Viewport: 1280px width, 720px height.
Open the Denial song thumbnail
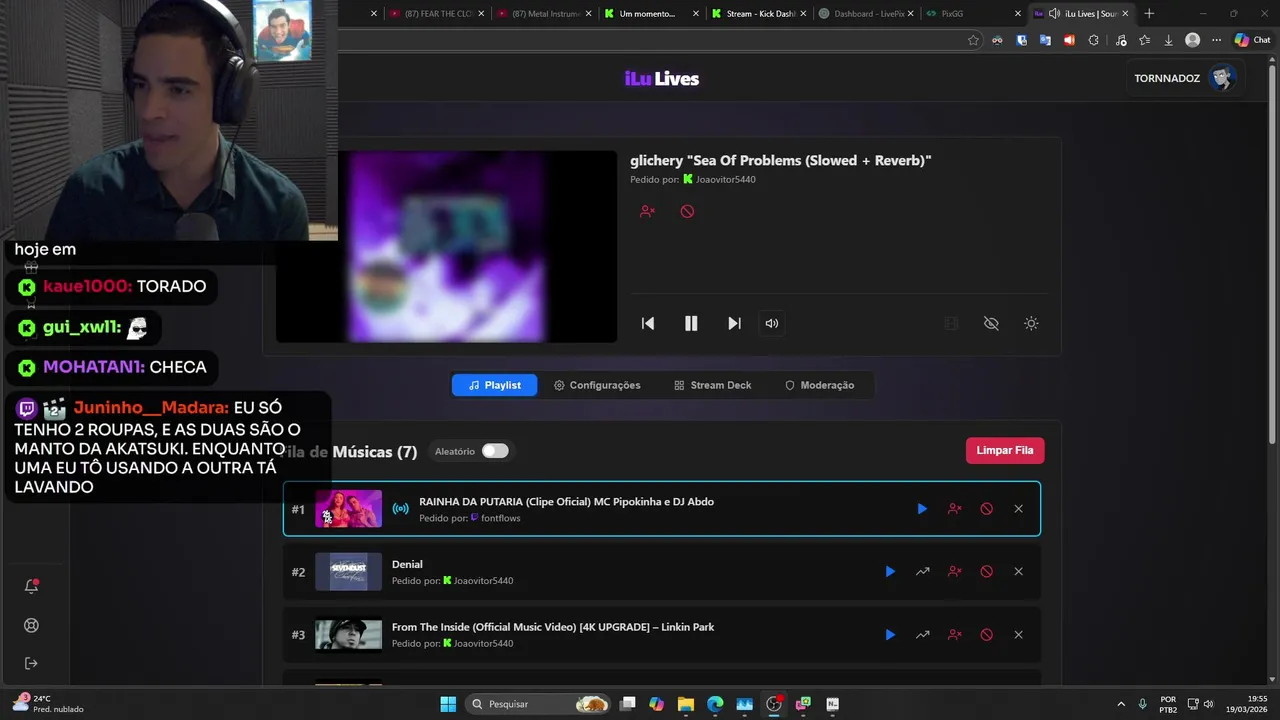coord(348,572)
